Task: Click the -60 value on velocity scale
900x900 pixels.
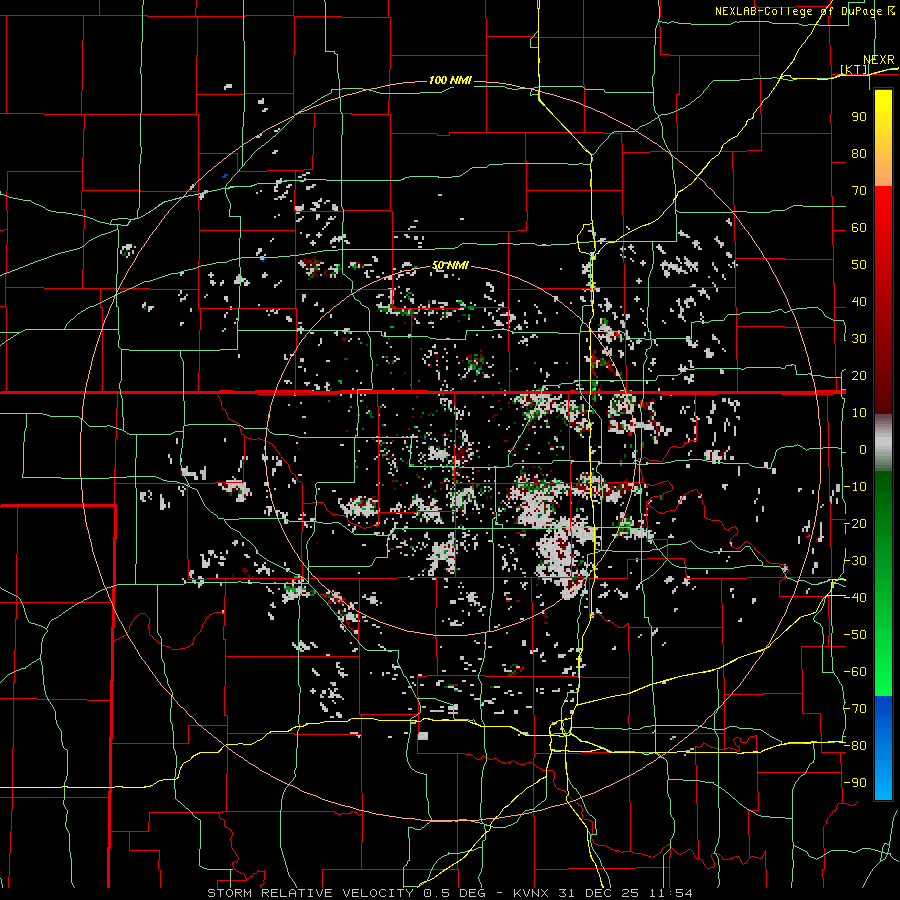Action: [855, 672]
